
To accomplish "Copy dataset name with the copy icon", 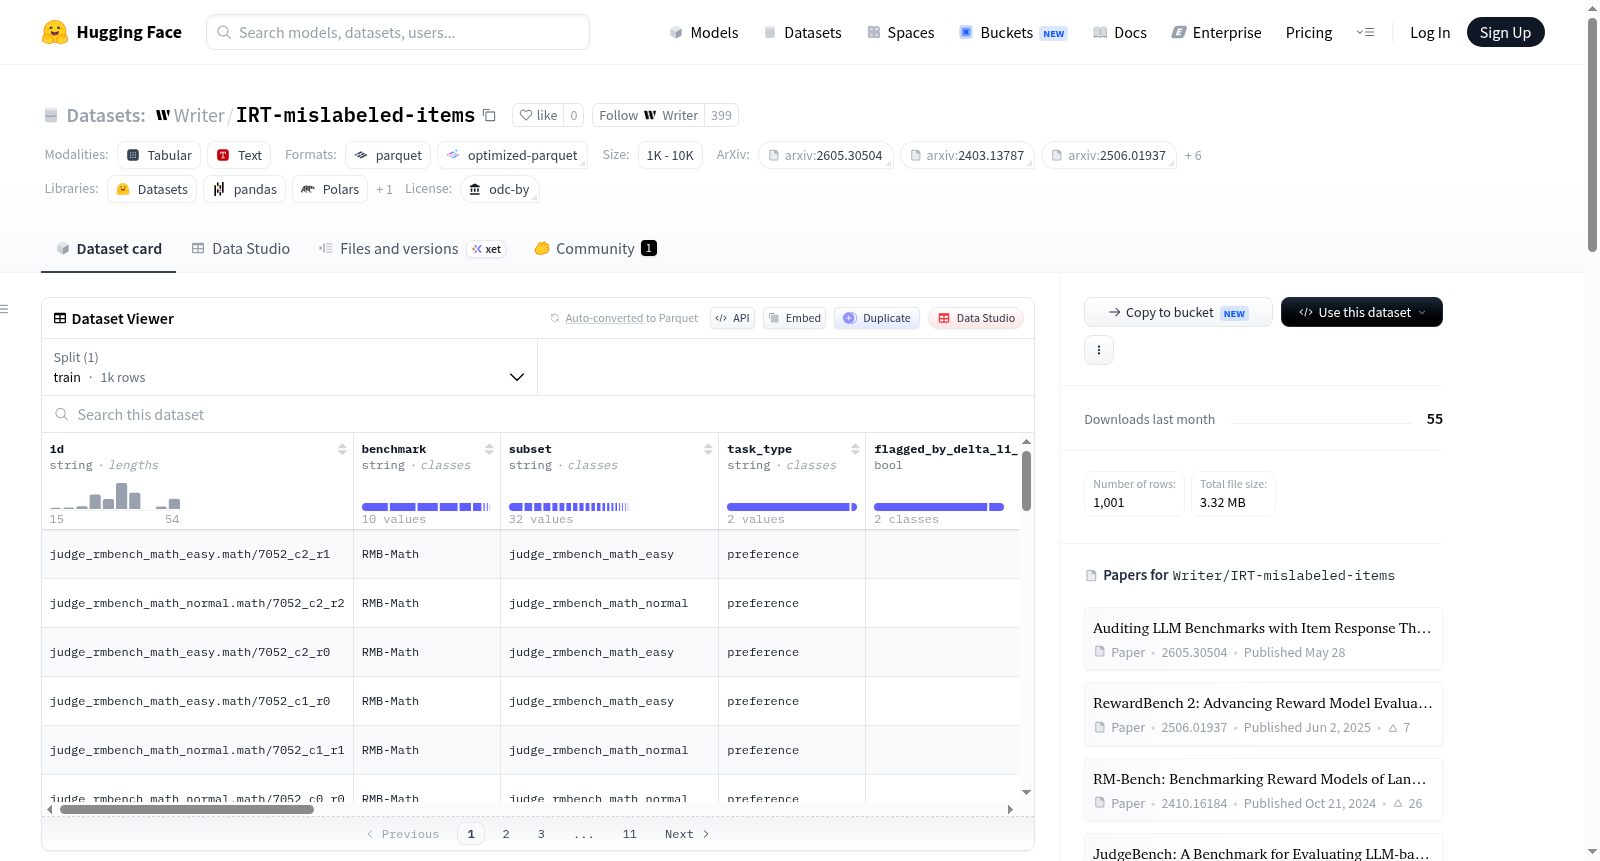I will (x=489, y=115).
